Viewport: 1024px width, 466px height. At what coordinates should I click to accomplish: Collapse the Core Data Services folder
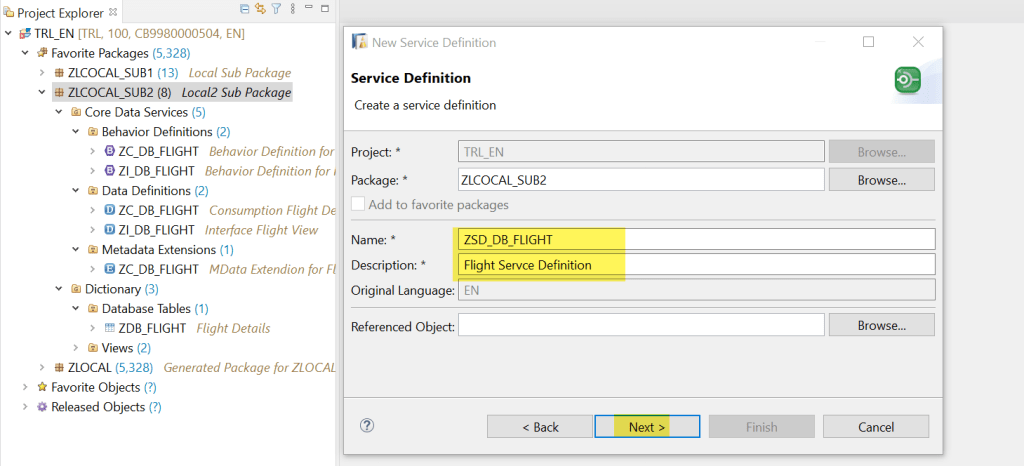[x=58, y=112]
